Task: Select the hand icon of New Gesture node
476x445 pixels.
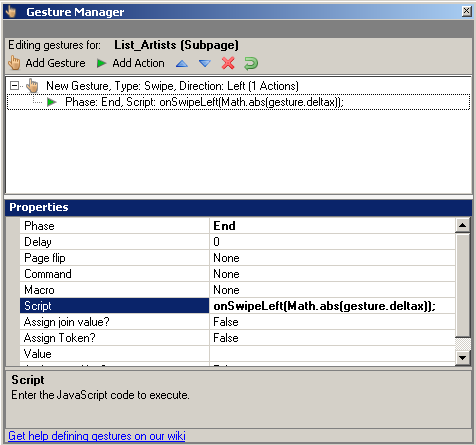Action: 33,86
